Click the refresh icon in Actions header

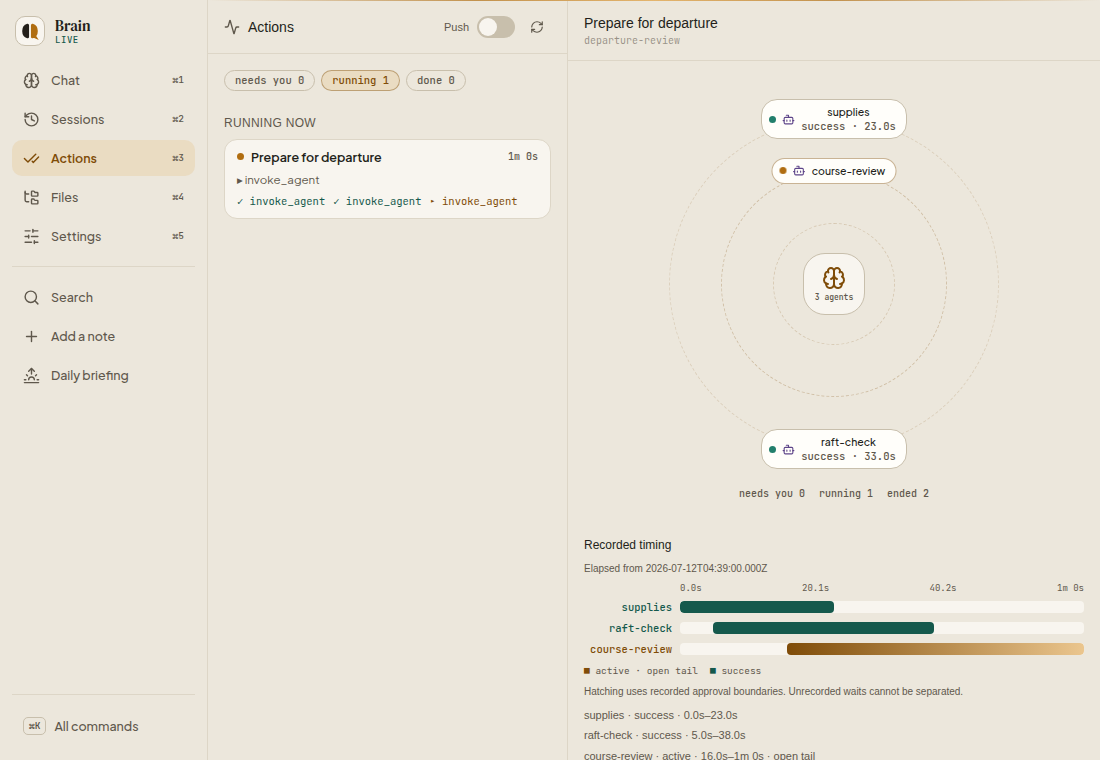[537, 27]
